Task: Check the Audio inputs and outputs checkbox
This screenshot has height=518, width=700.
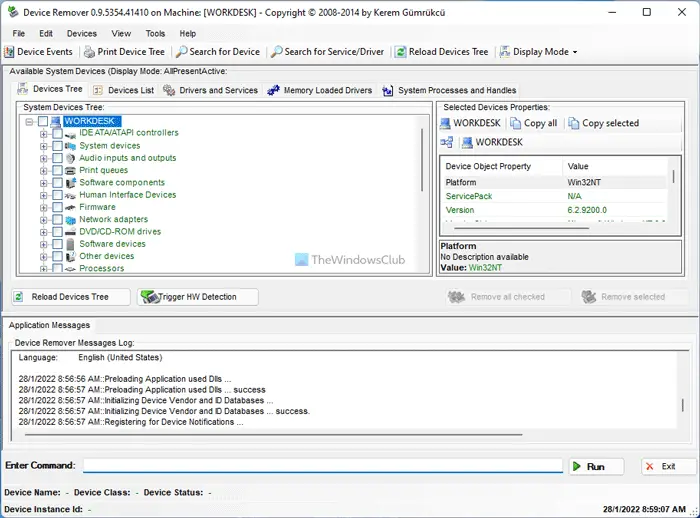Action: tap(58, 158)
